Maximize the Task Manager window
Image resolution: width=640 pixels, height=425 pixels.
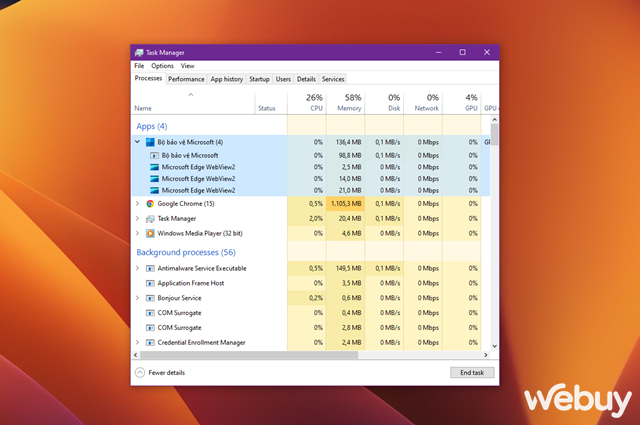tap(462, 52)
